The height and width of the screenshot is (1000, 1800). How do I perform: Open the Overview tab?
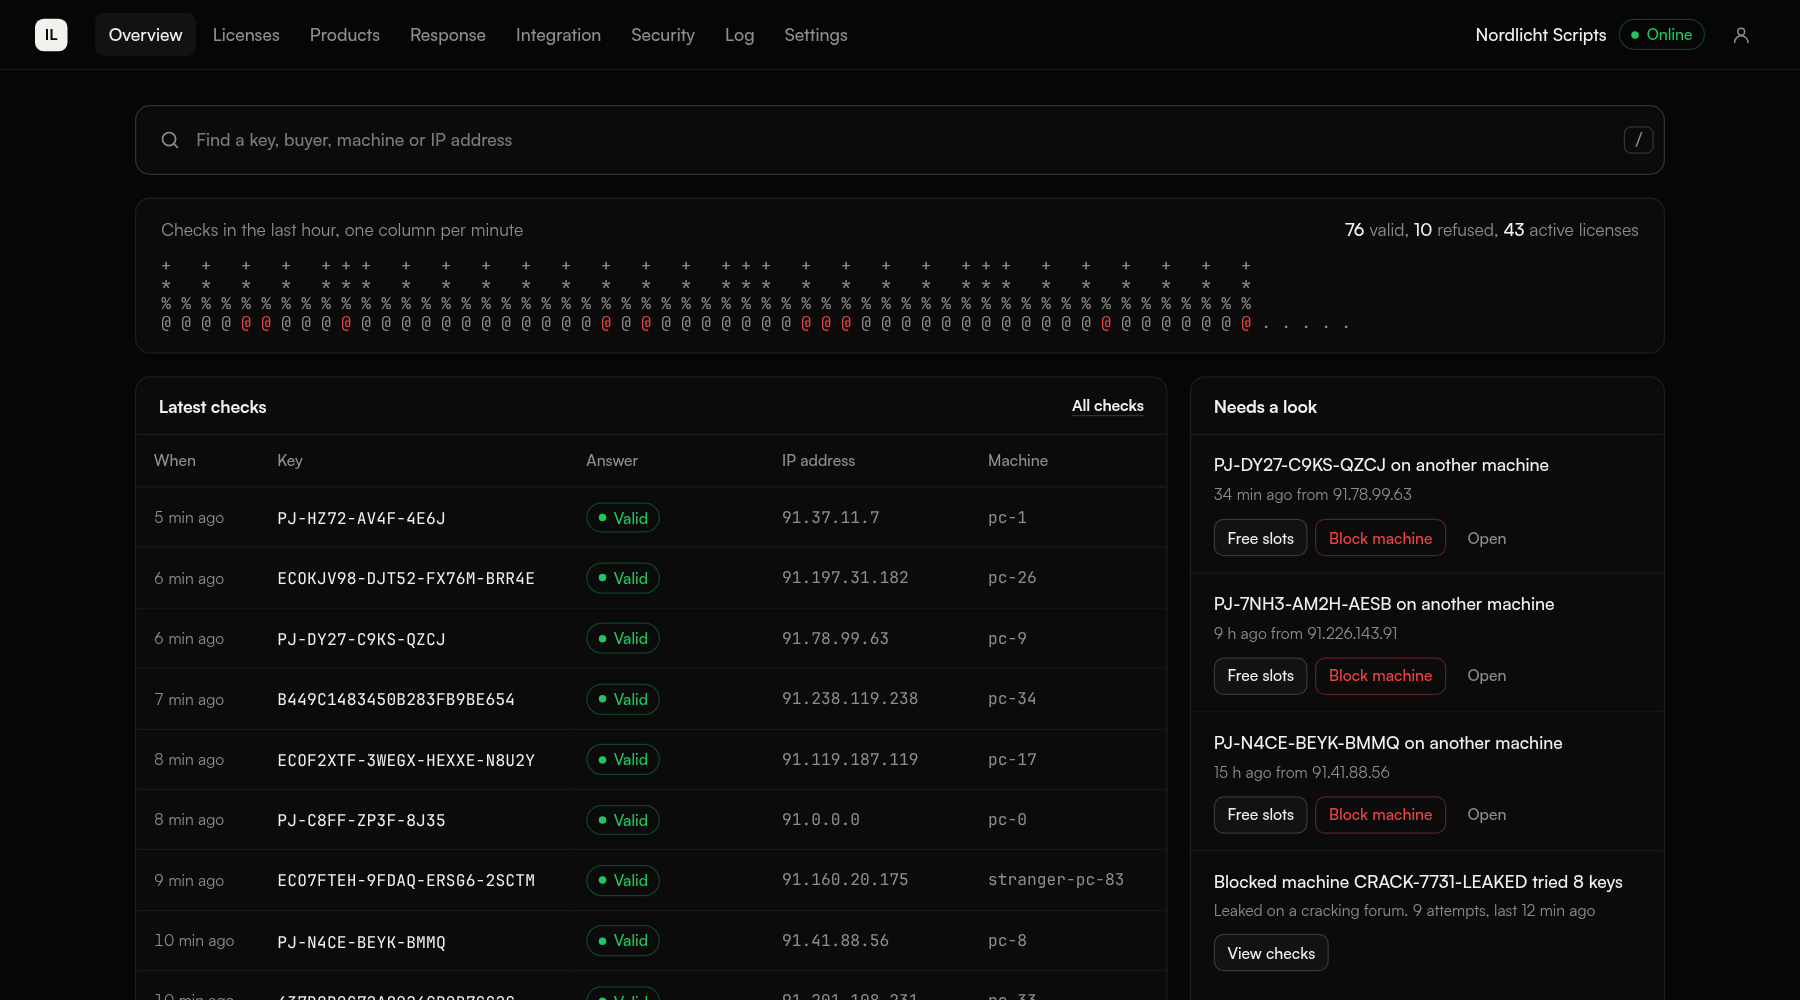coord(145,35)
